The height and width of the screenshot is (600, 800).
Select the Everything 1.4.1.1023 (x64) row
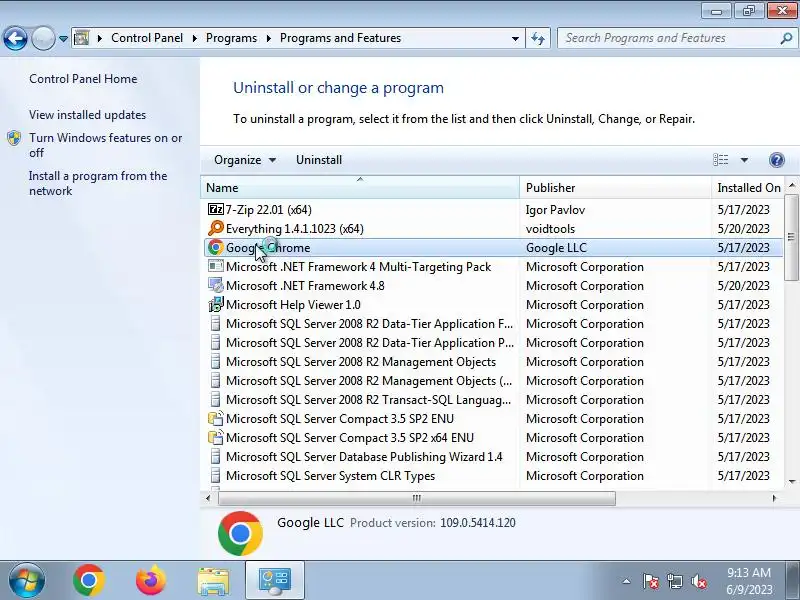tap(493, 229)
